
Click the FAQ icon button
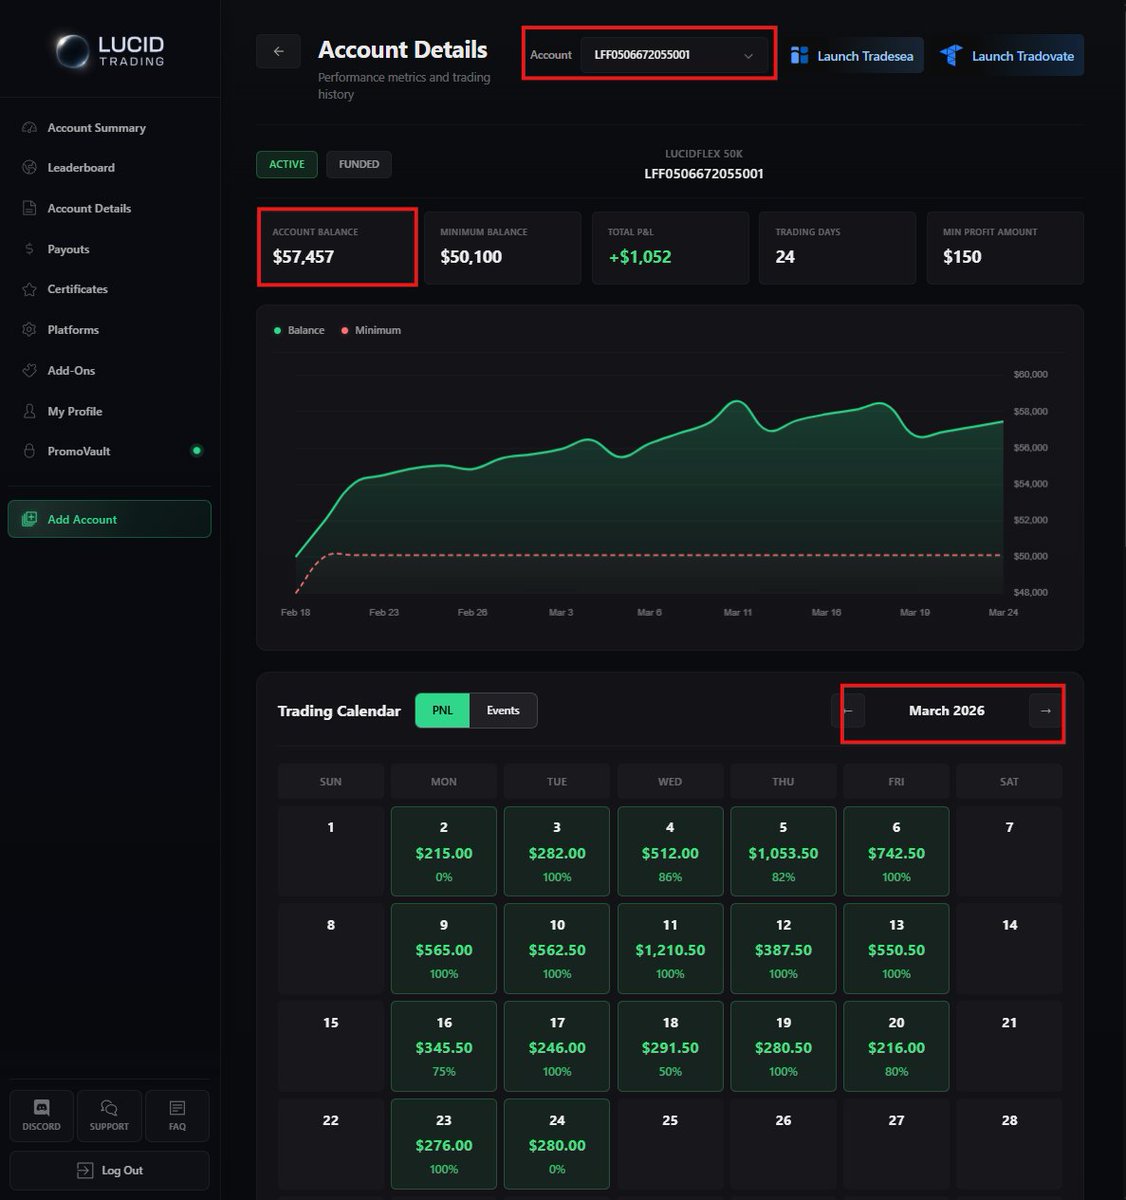tap(177, 1116)
